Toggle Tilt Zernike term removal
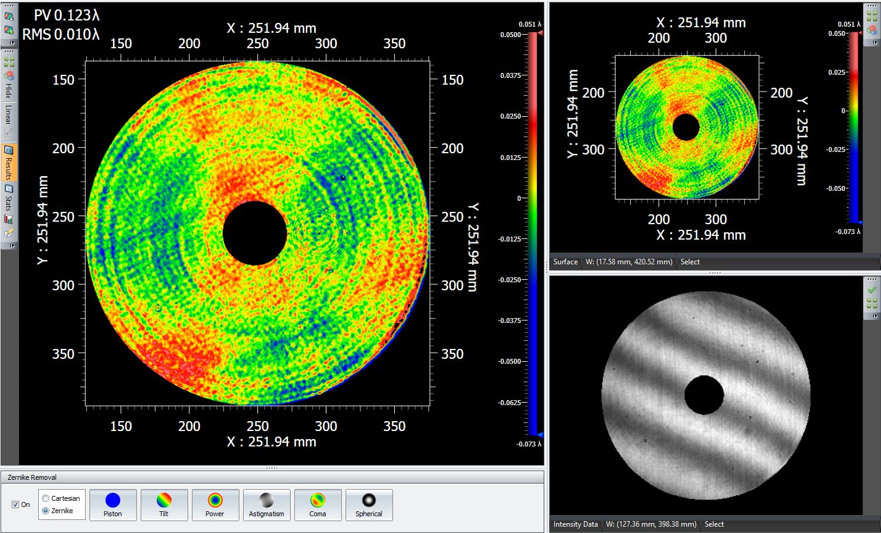 [164, 505]
